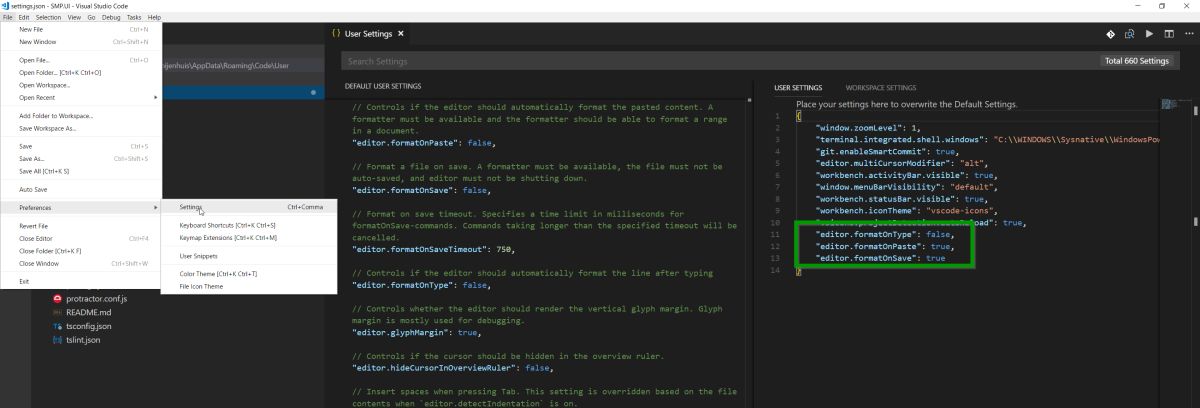
Task: Click the protractor.conf.js file icon
Action: coord(57,298)
